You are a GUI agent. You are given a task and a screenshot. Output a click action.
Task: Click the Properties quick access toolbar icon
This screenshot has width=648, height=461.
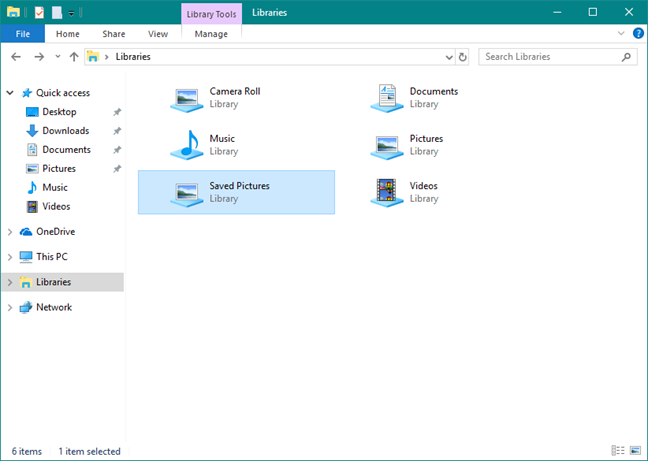39,12
